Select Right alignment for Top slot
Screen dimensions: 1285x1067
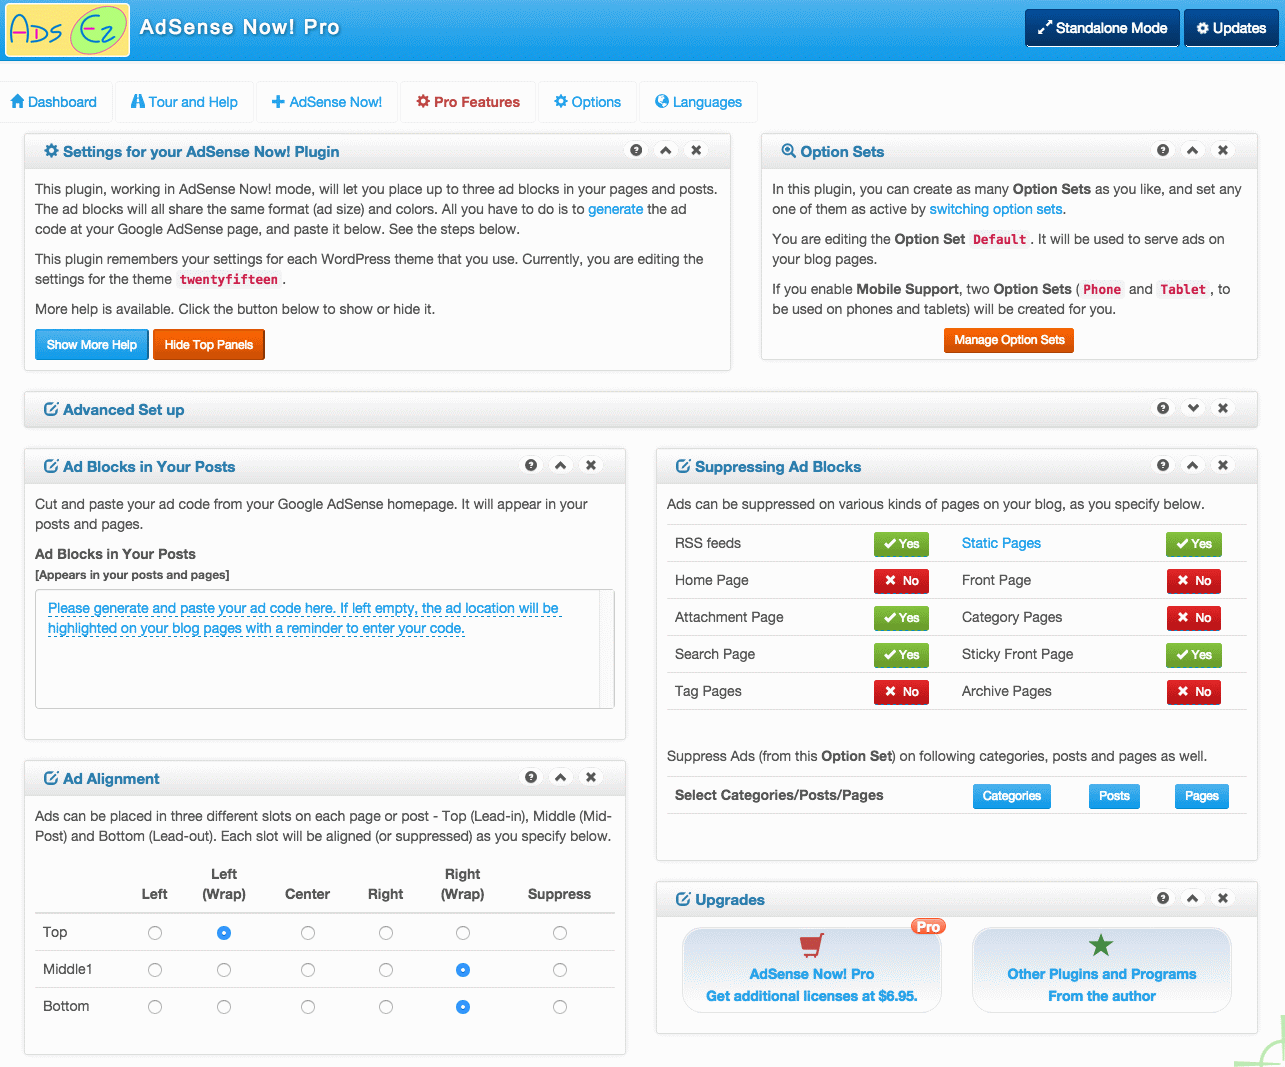click(386, 933)
